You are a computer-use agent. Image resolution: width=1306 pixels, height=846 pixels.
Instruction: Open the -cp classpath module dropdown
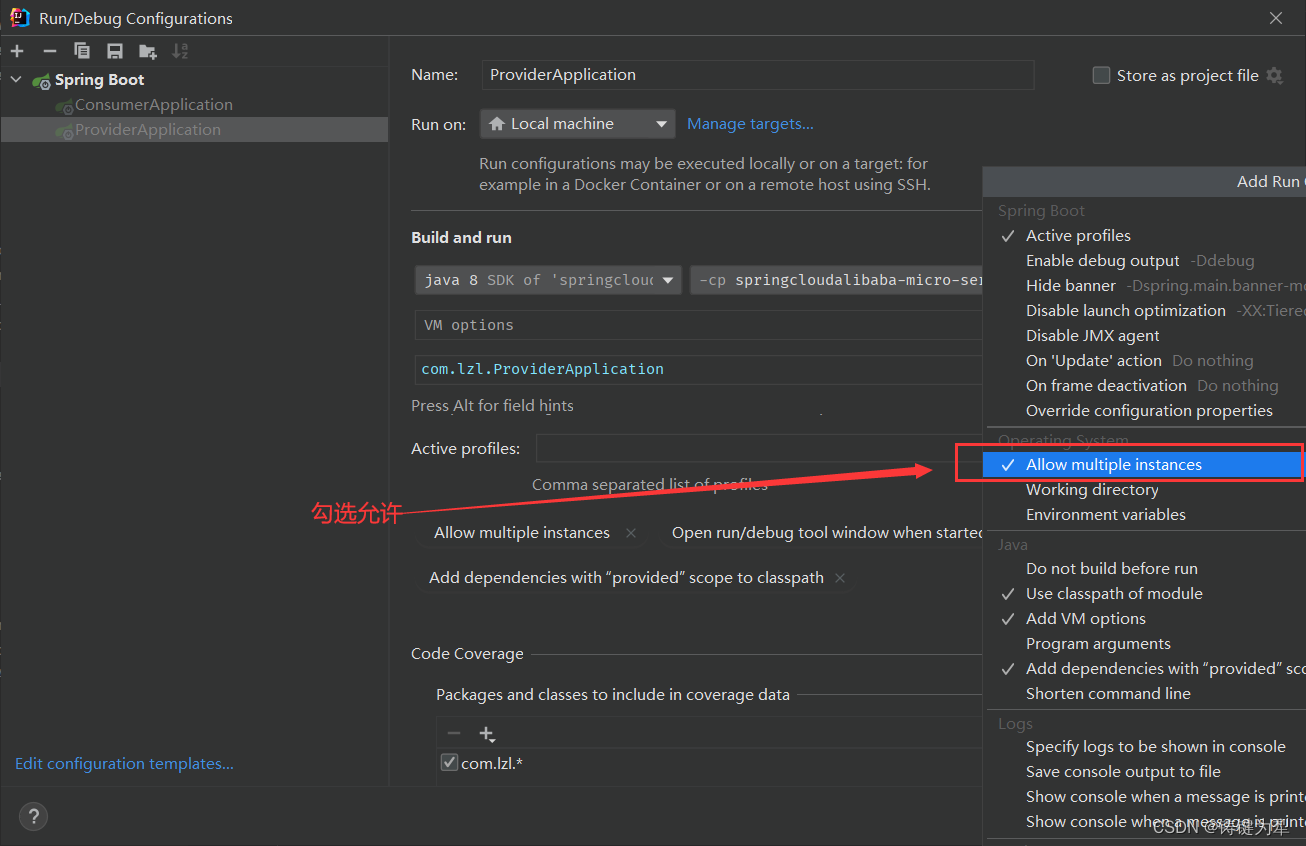pyautogui.click(x=837, y=280)
